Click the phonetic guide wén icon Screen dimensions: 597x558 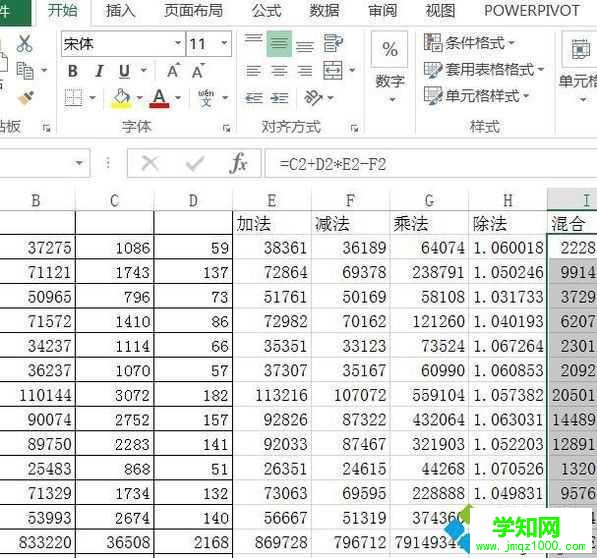[206, 98]
